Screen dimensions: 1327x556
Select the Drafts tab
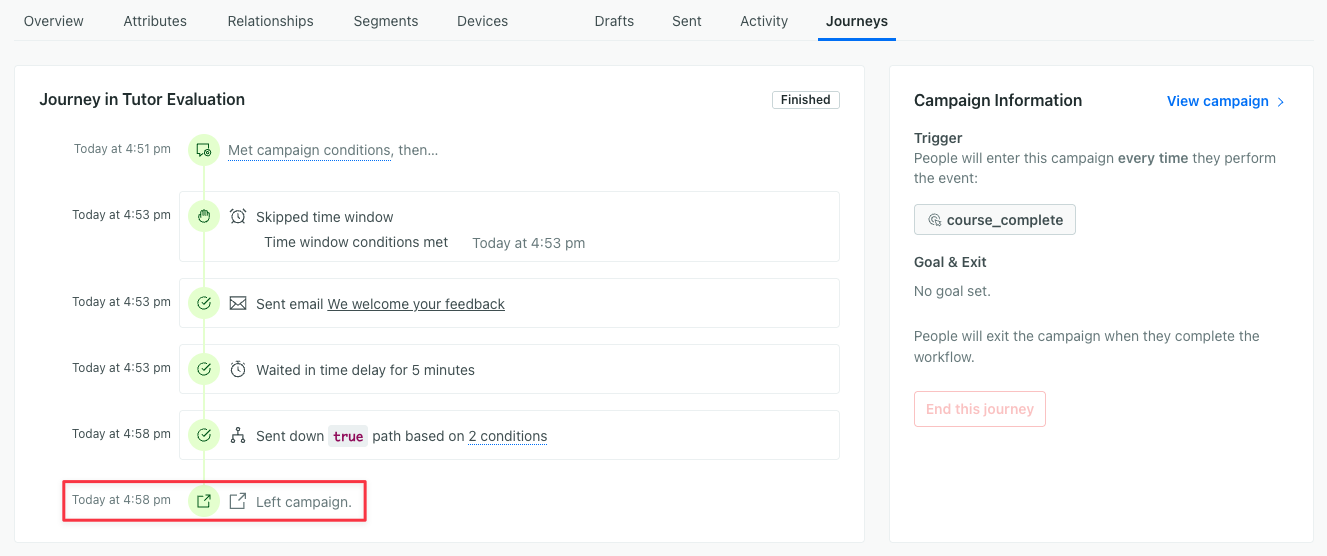[614, 21]
